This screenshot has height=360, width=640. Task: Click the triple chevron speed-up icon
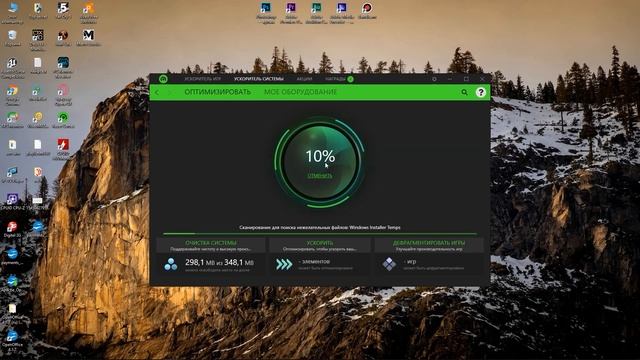284,264
